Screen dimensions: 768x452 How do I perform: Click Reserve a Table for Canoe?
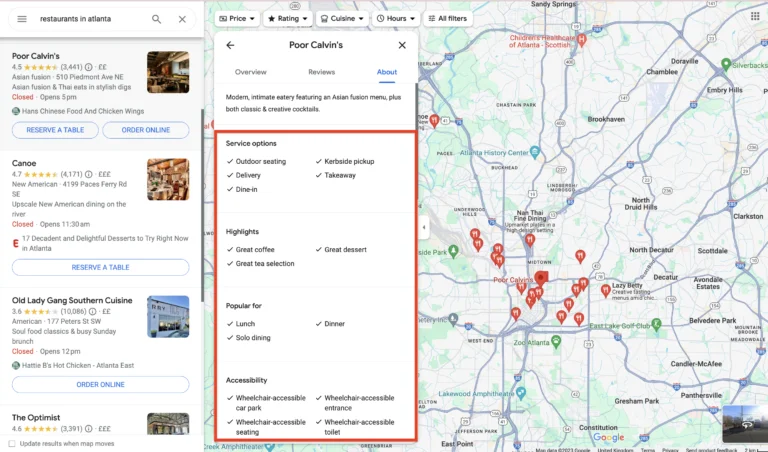coord(100,267)
